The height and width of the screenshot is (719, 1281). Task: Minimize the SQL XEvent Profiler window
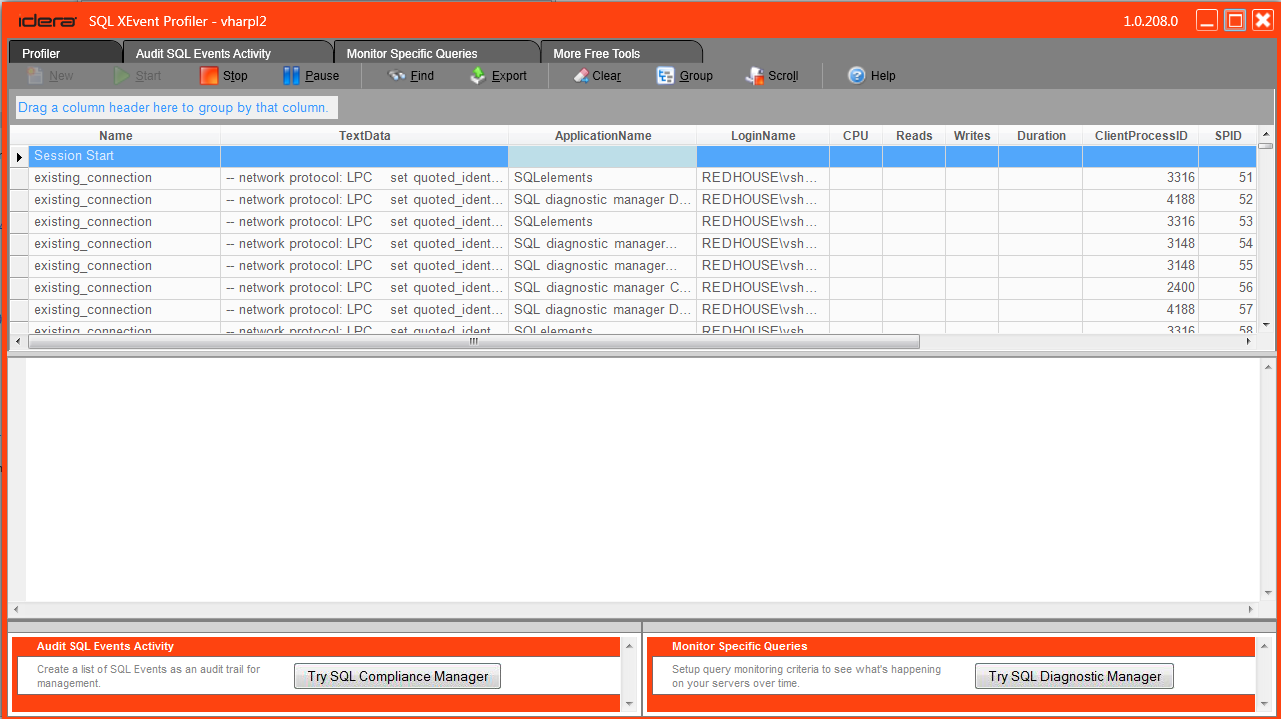point(1208,21)
